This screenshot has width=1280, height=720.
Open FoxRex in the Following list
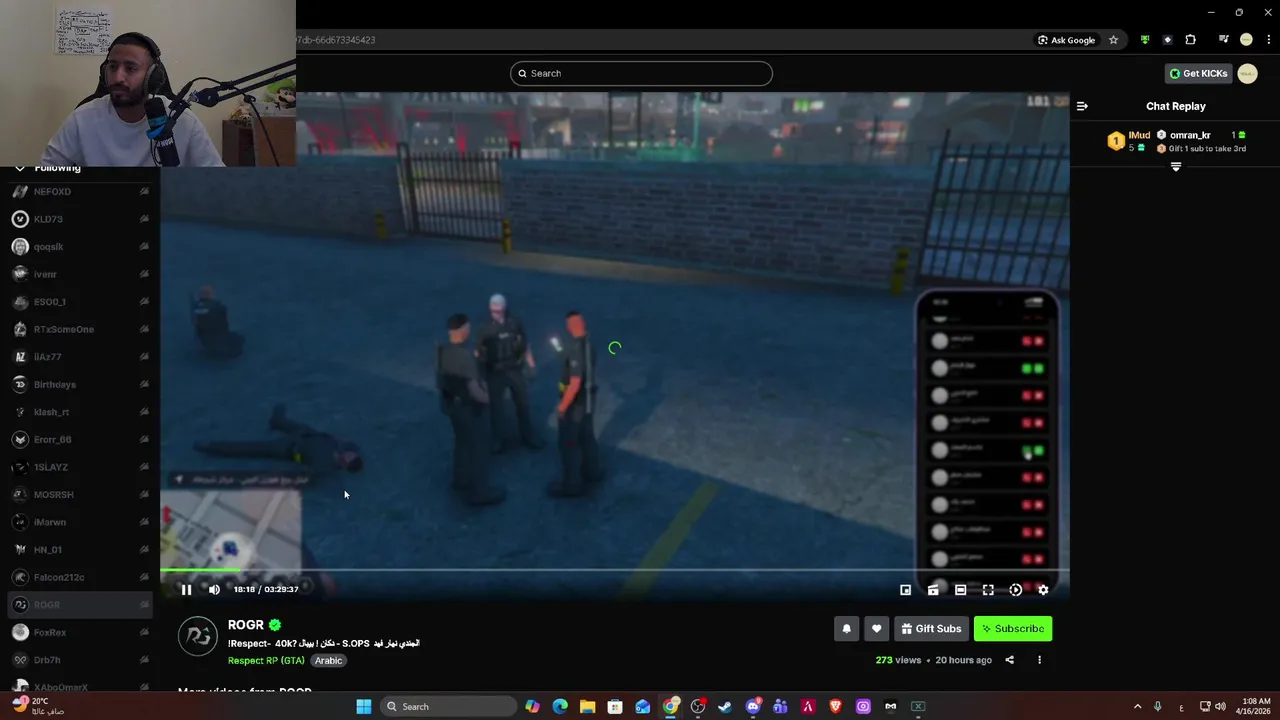pyautogui.click(x=80, y=632)
